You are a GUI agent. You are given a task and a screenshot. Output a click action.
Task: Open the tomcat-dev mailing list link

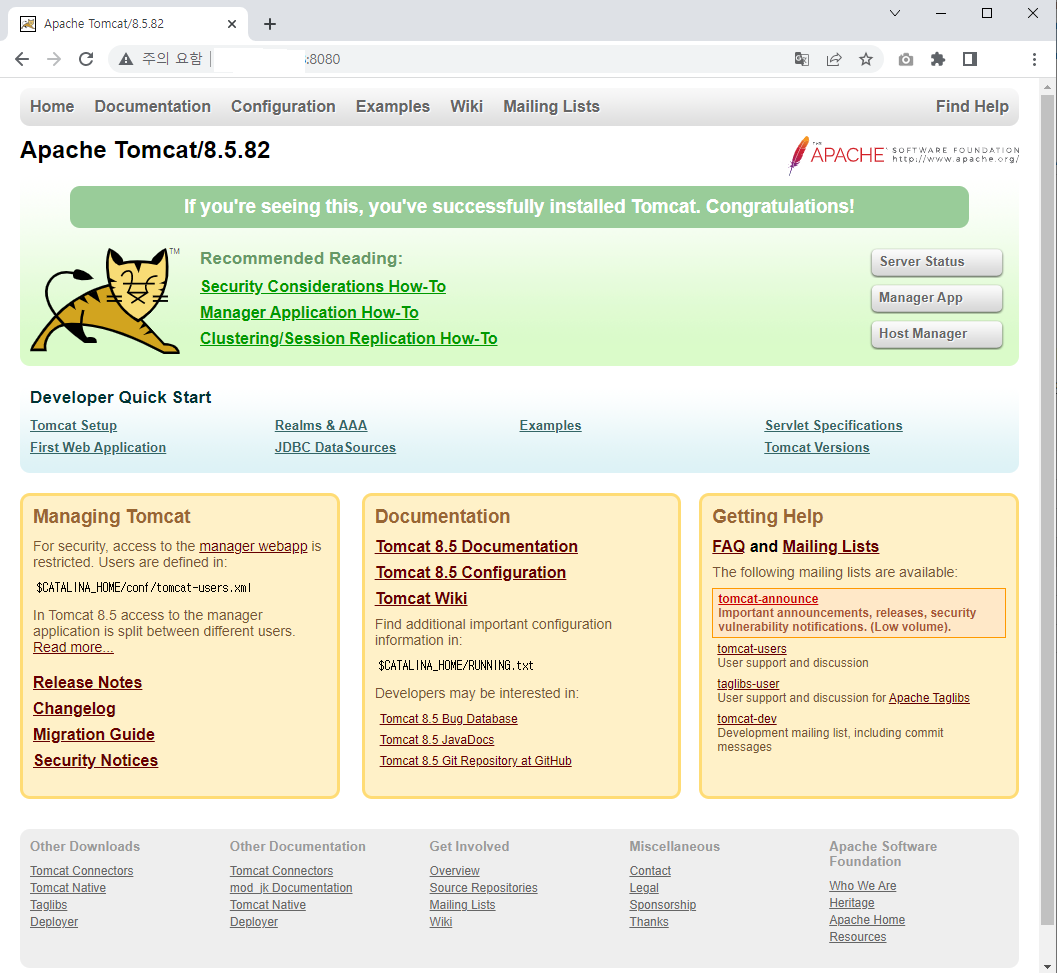click(747, 719)
